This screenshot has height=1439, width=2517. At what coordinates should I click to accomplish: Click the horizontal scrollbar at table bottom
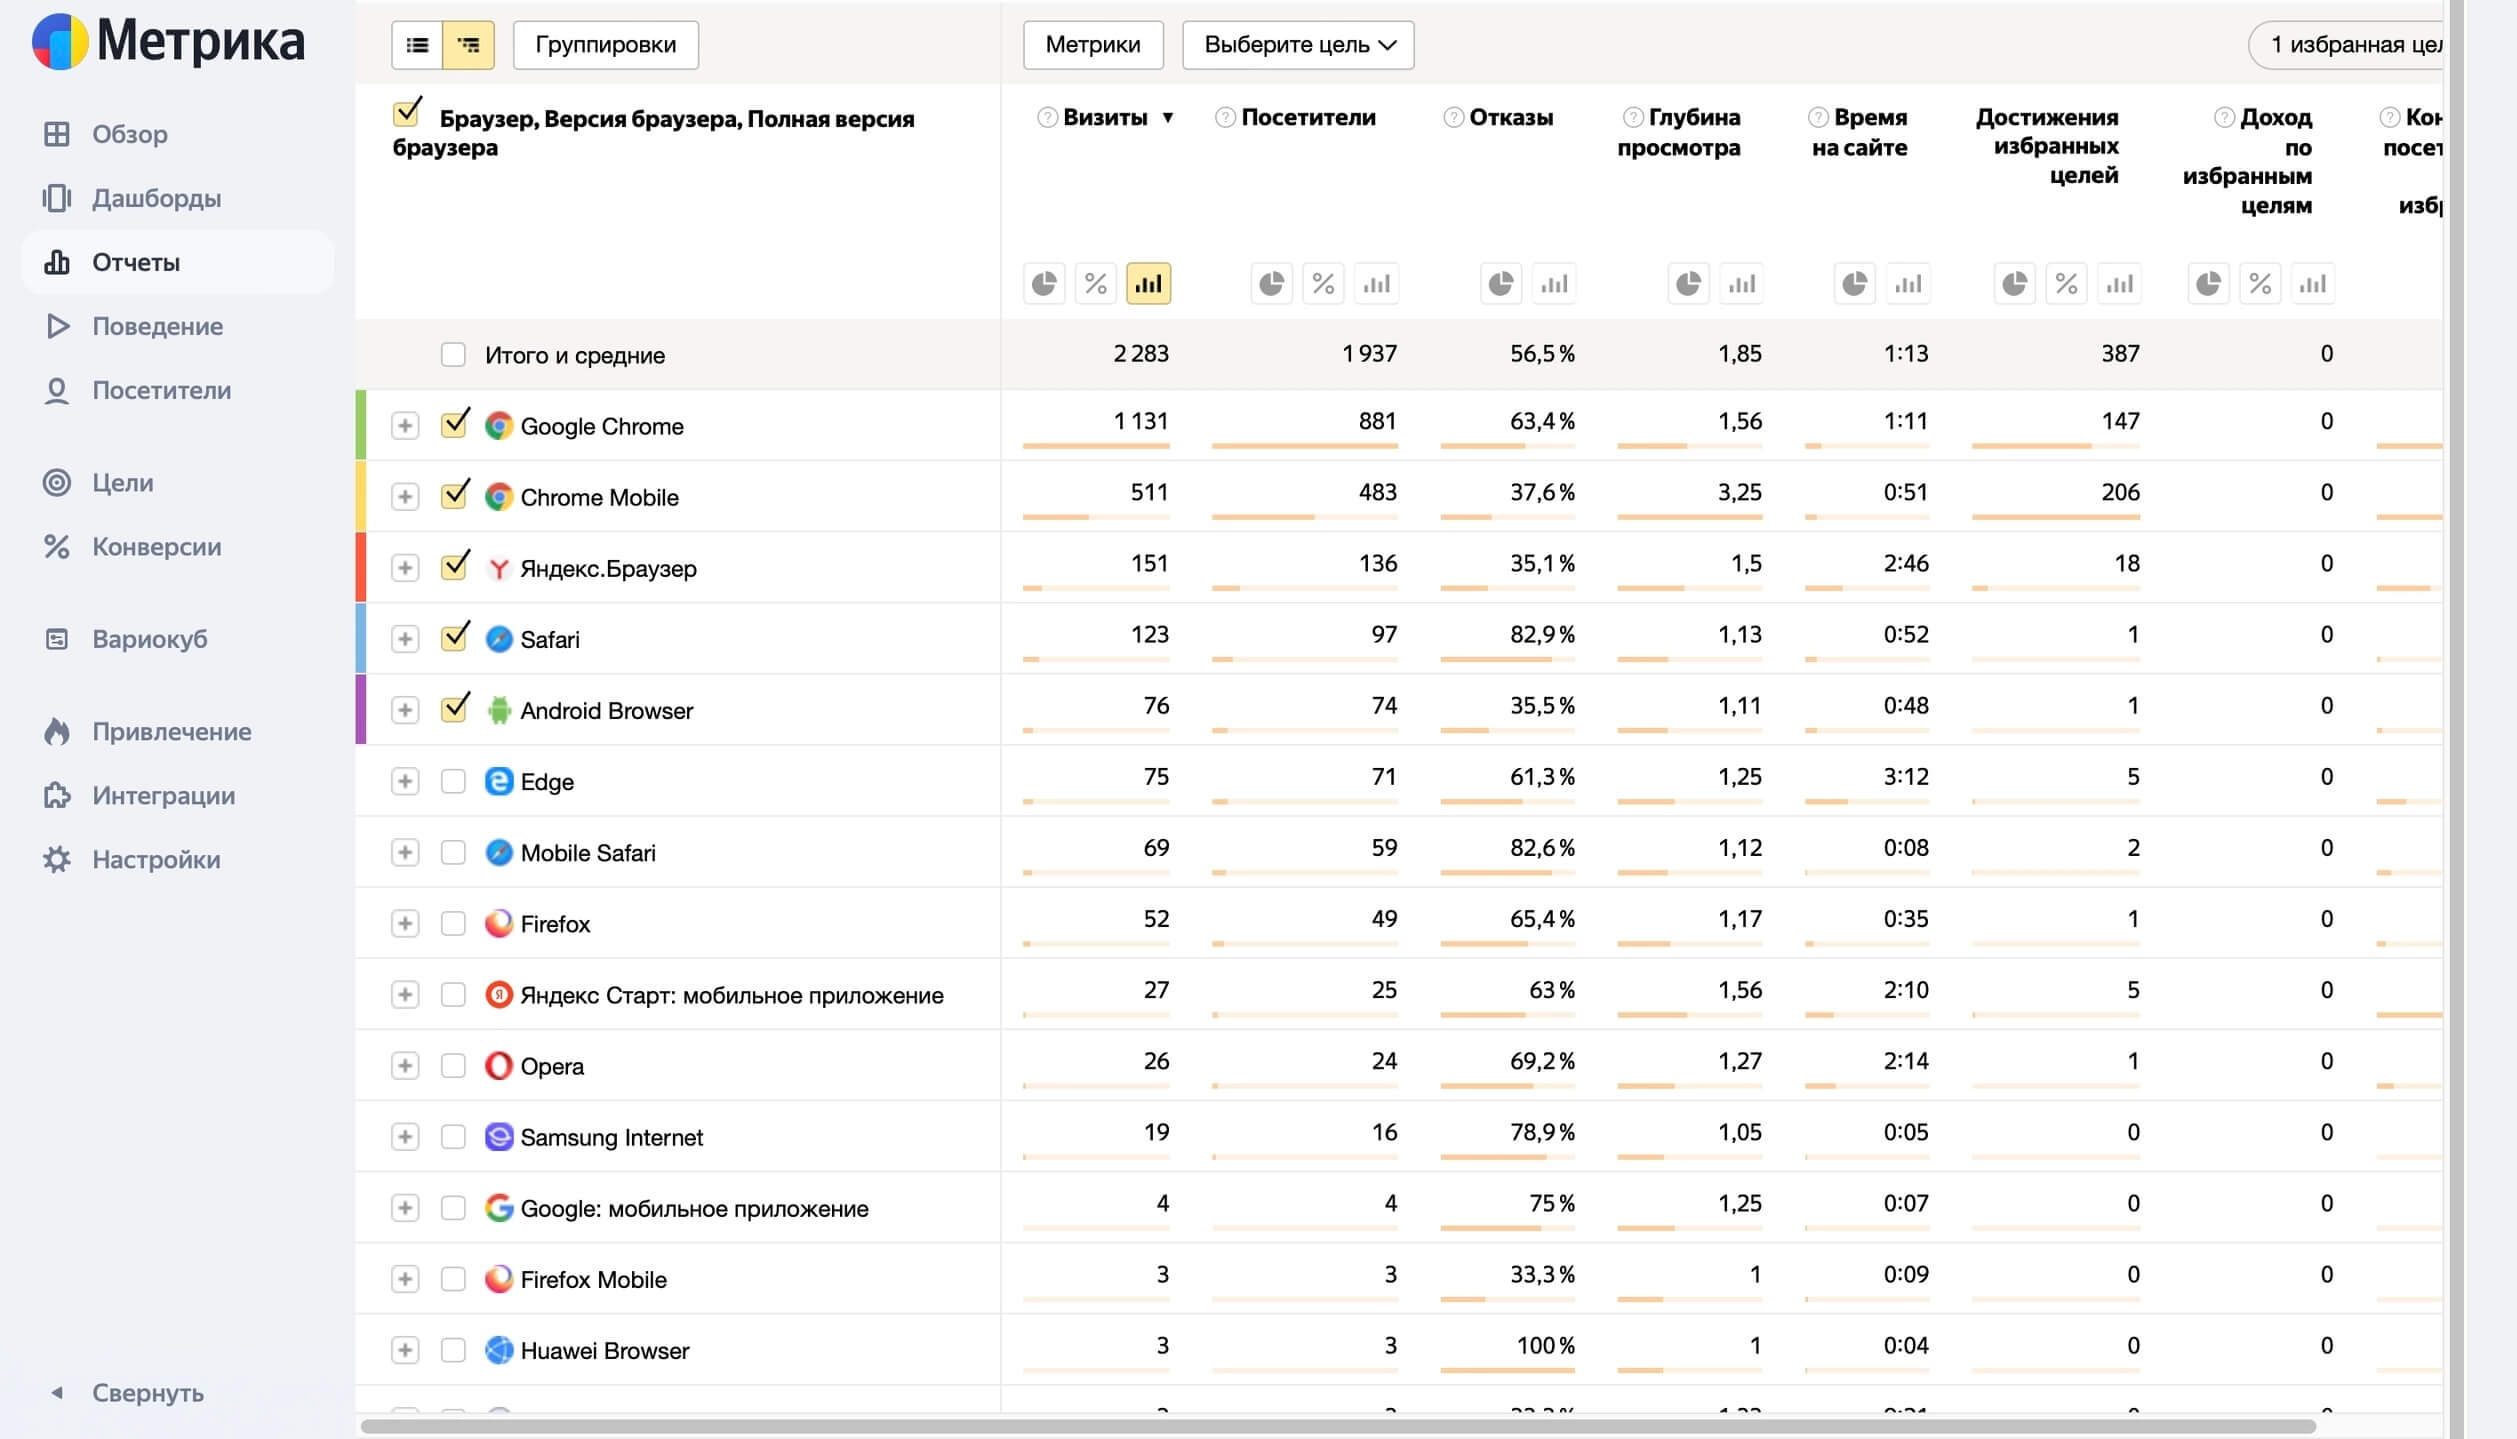click(1338, 1427)
